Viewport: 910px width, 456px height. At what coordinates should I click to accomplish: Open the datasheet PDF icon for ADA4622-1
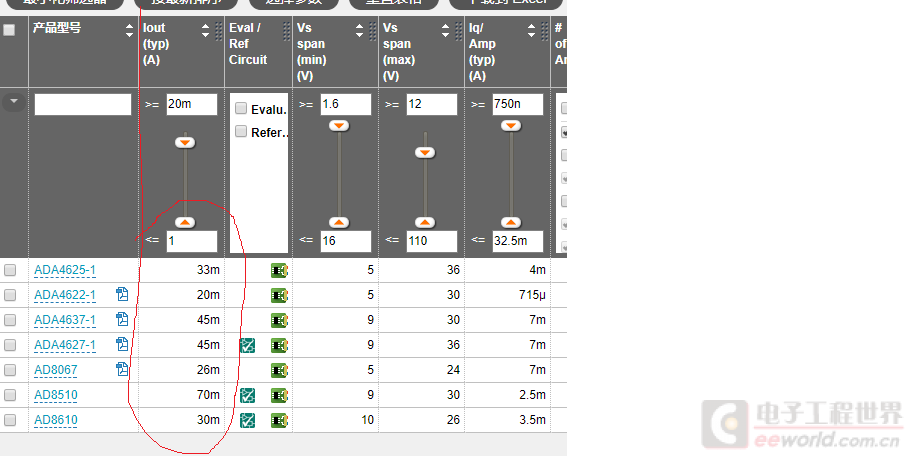pyautogui.click(x=122, y=294)
